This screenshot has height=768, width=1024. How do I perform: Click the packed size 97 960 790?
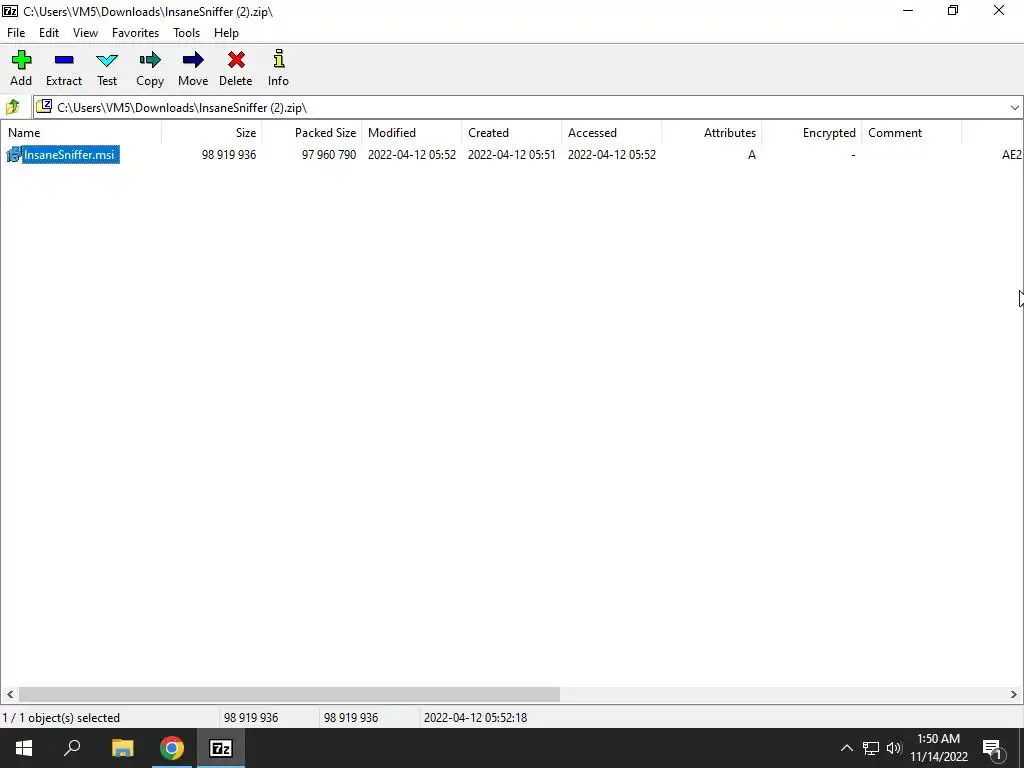329,155
